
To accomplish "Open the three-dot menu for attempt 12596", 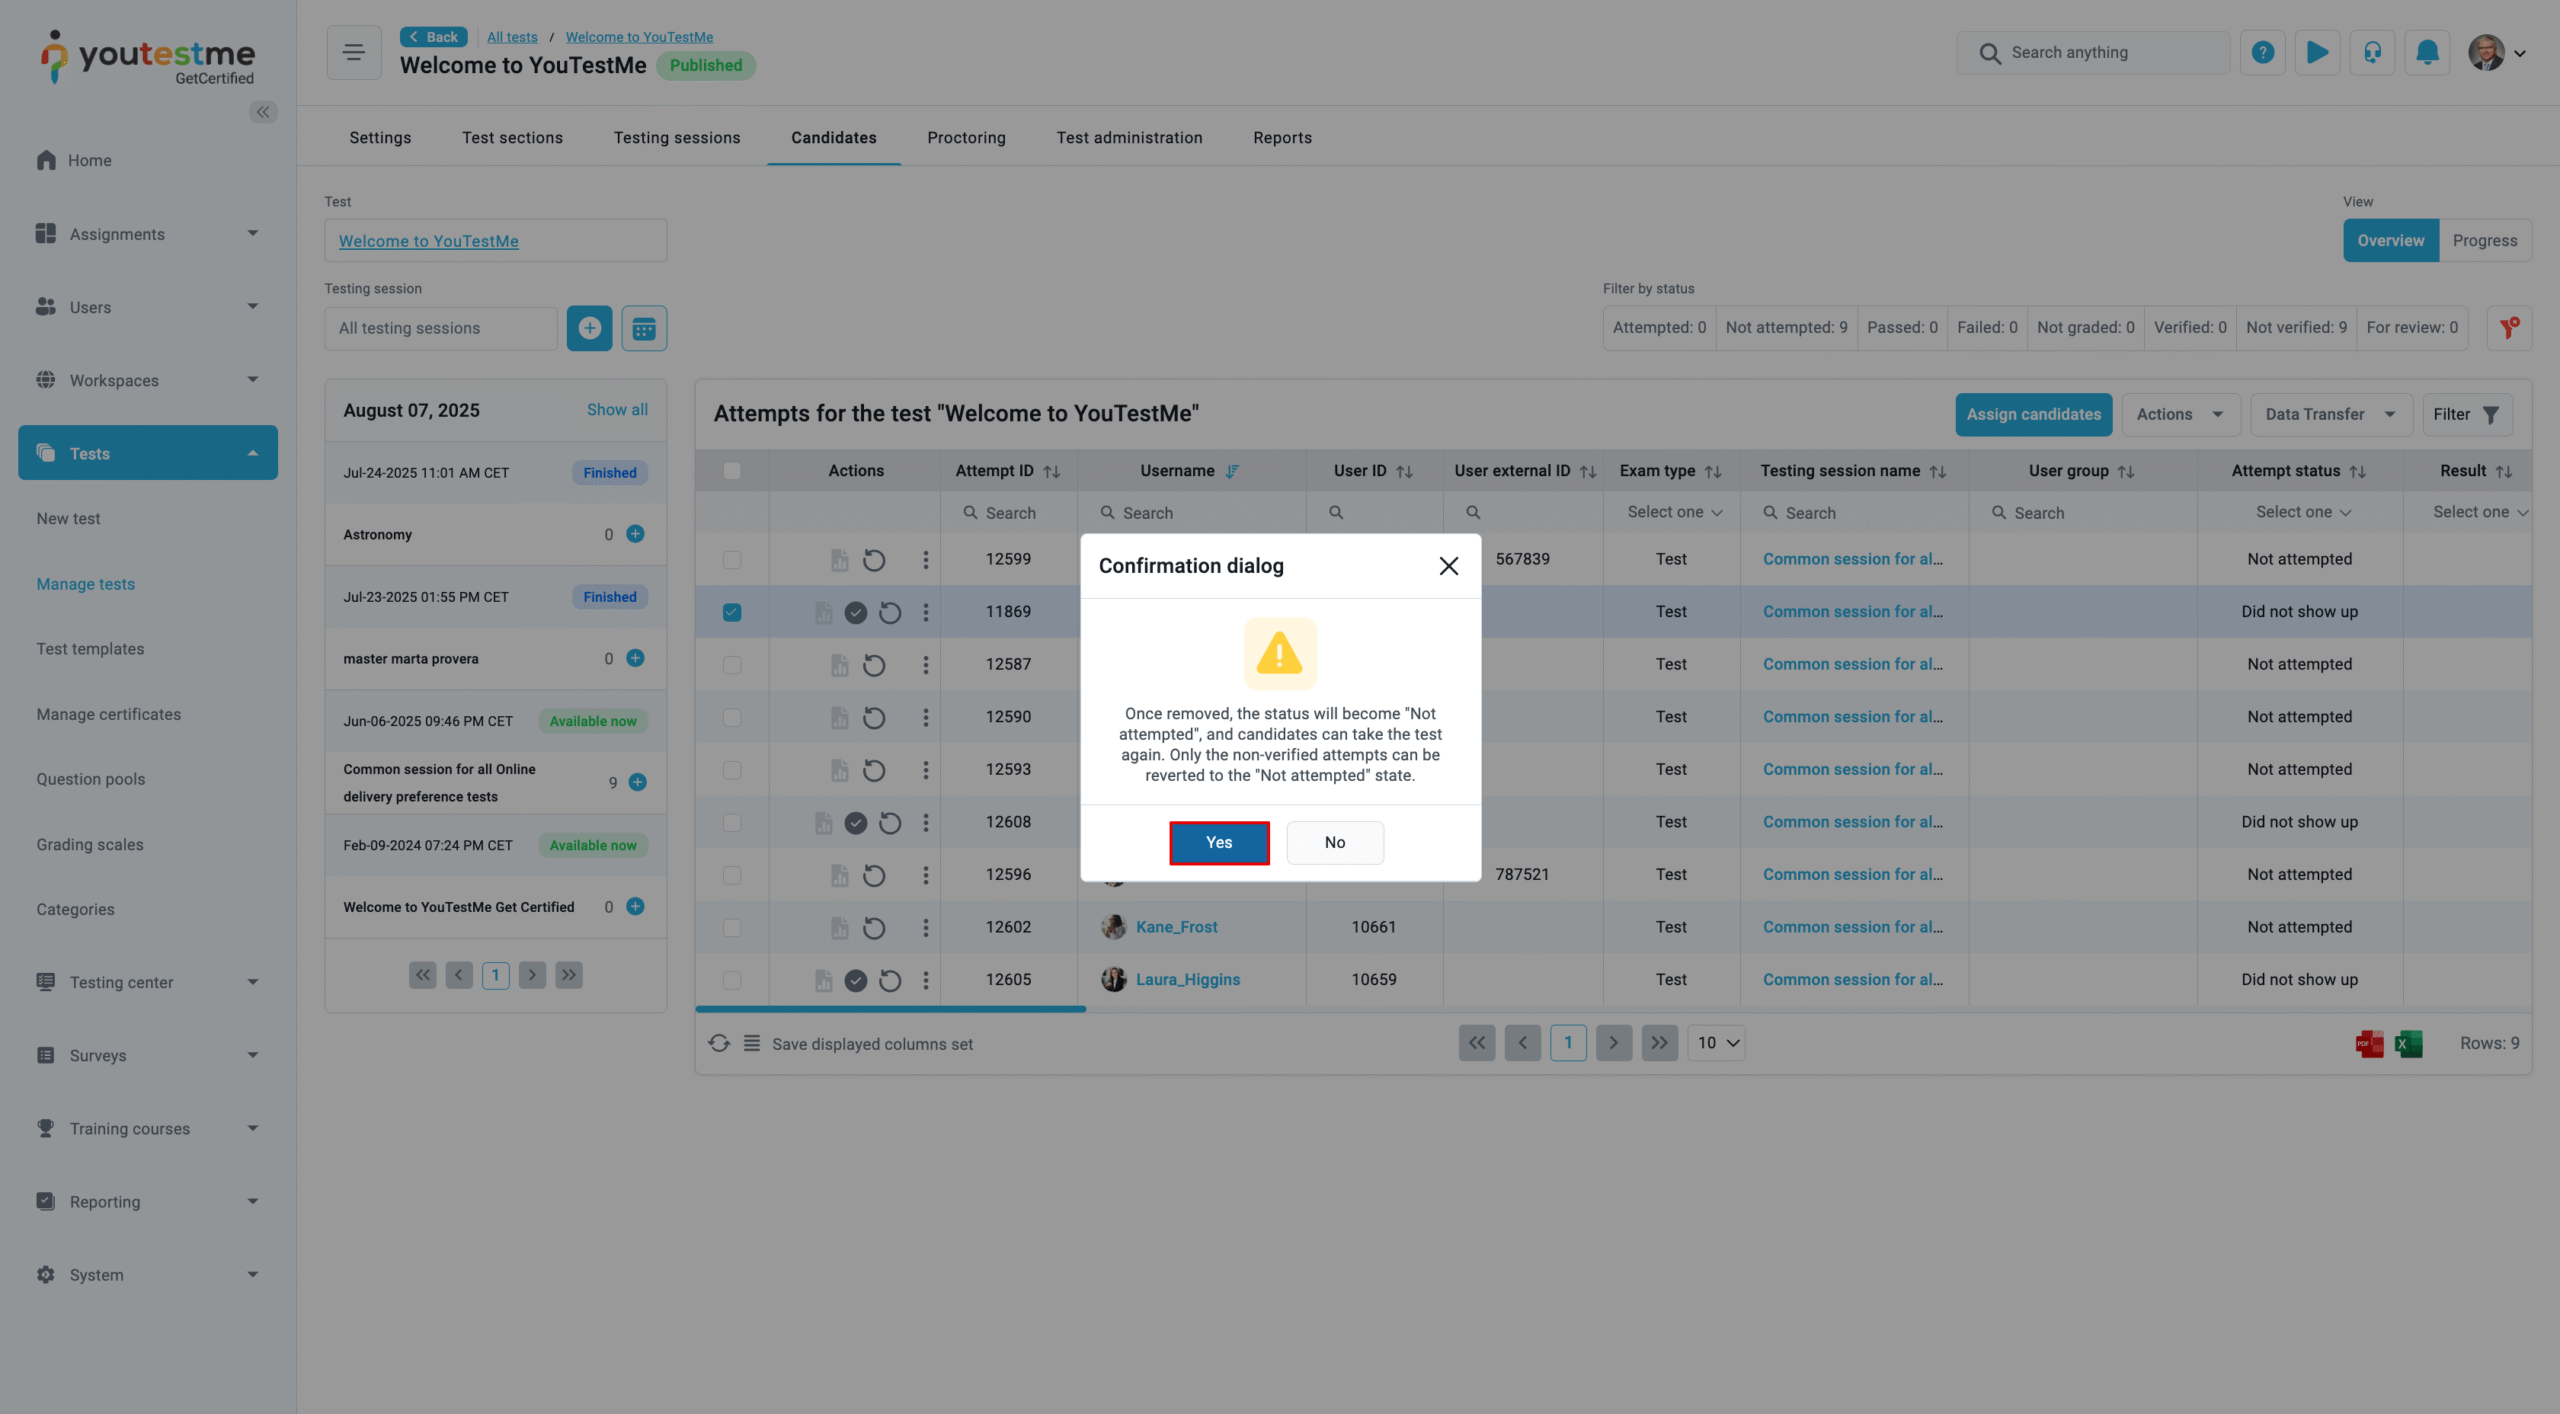I will click(x=925, y=875).
